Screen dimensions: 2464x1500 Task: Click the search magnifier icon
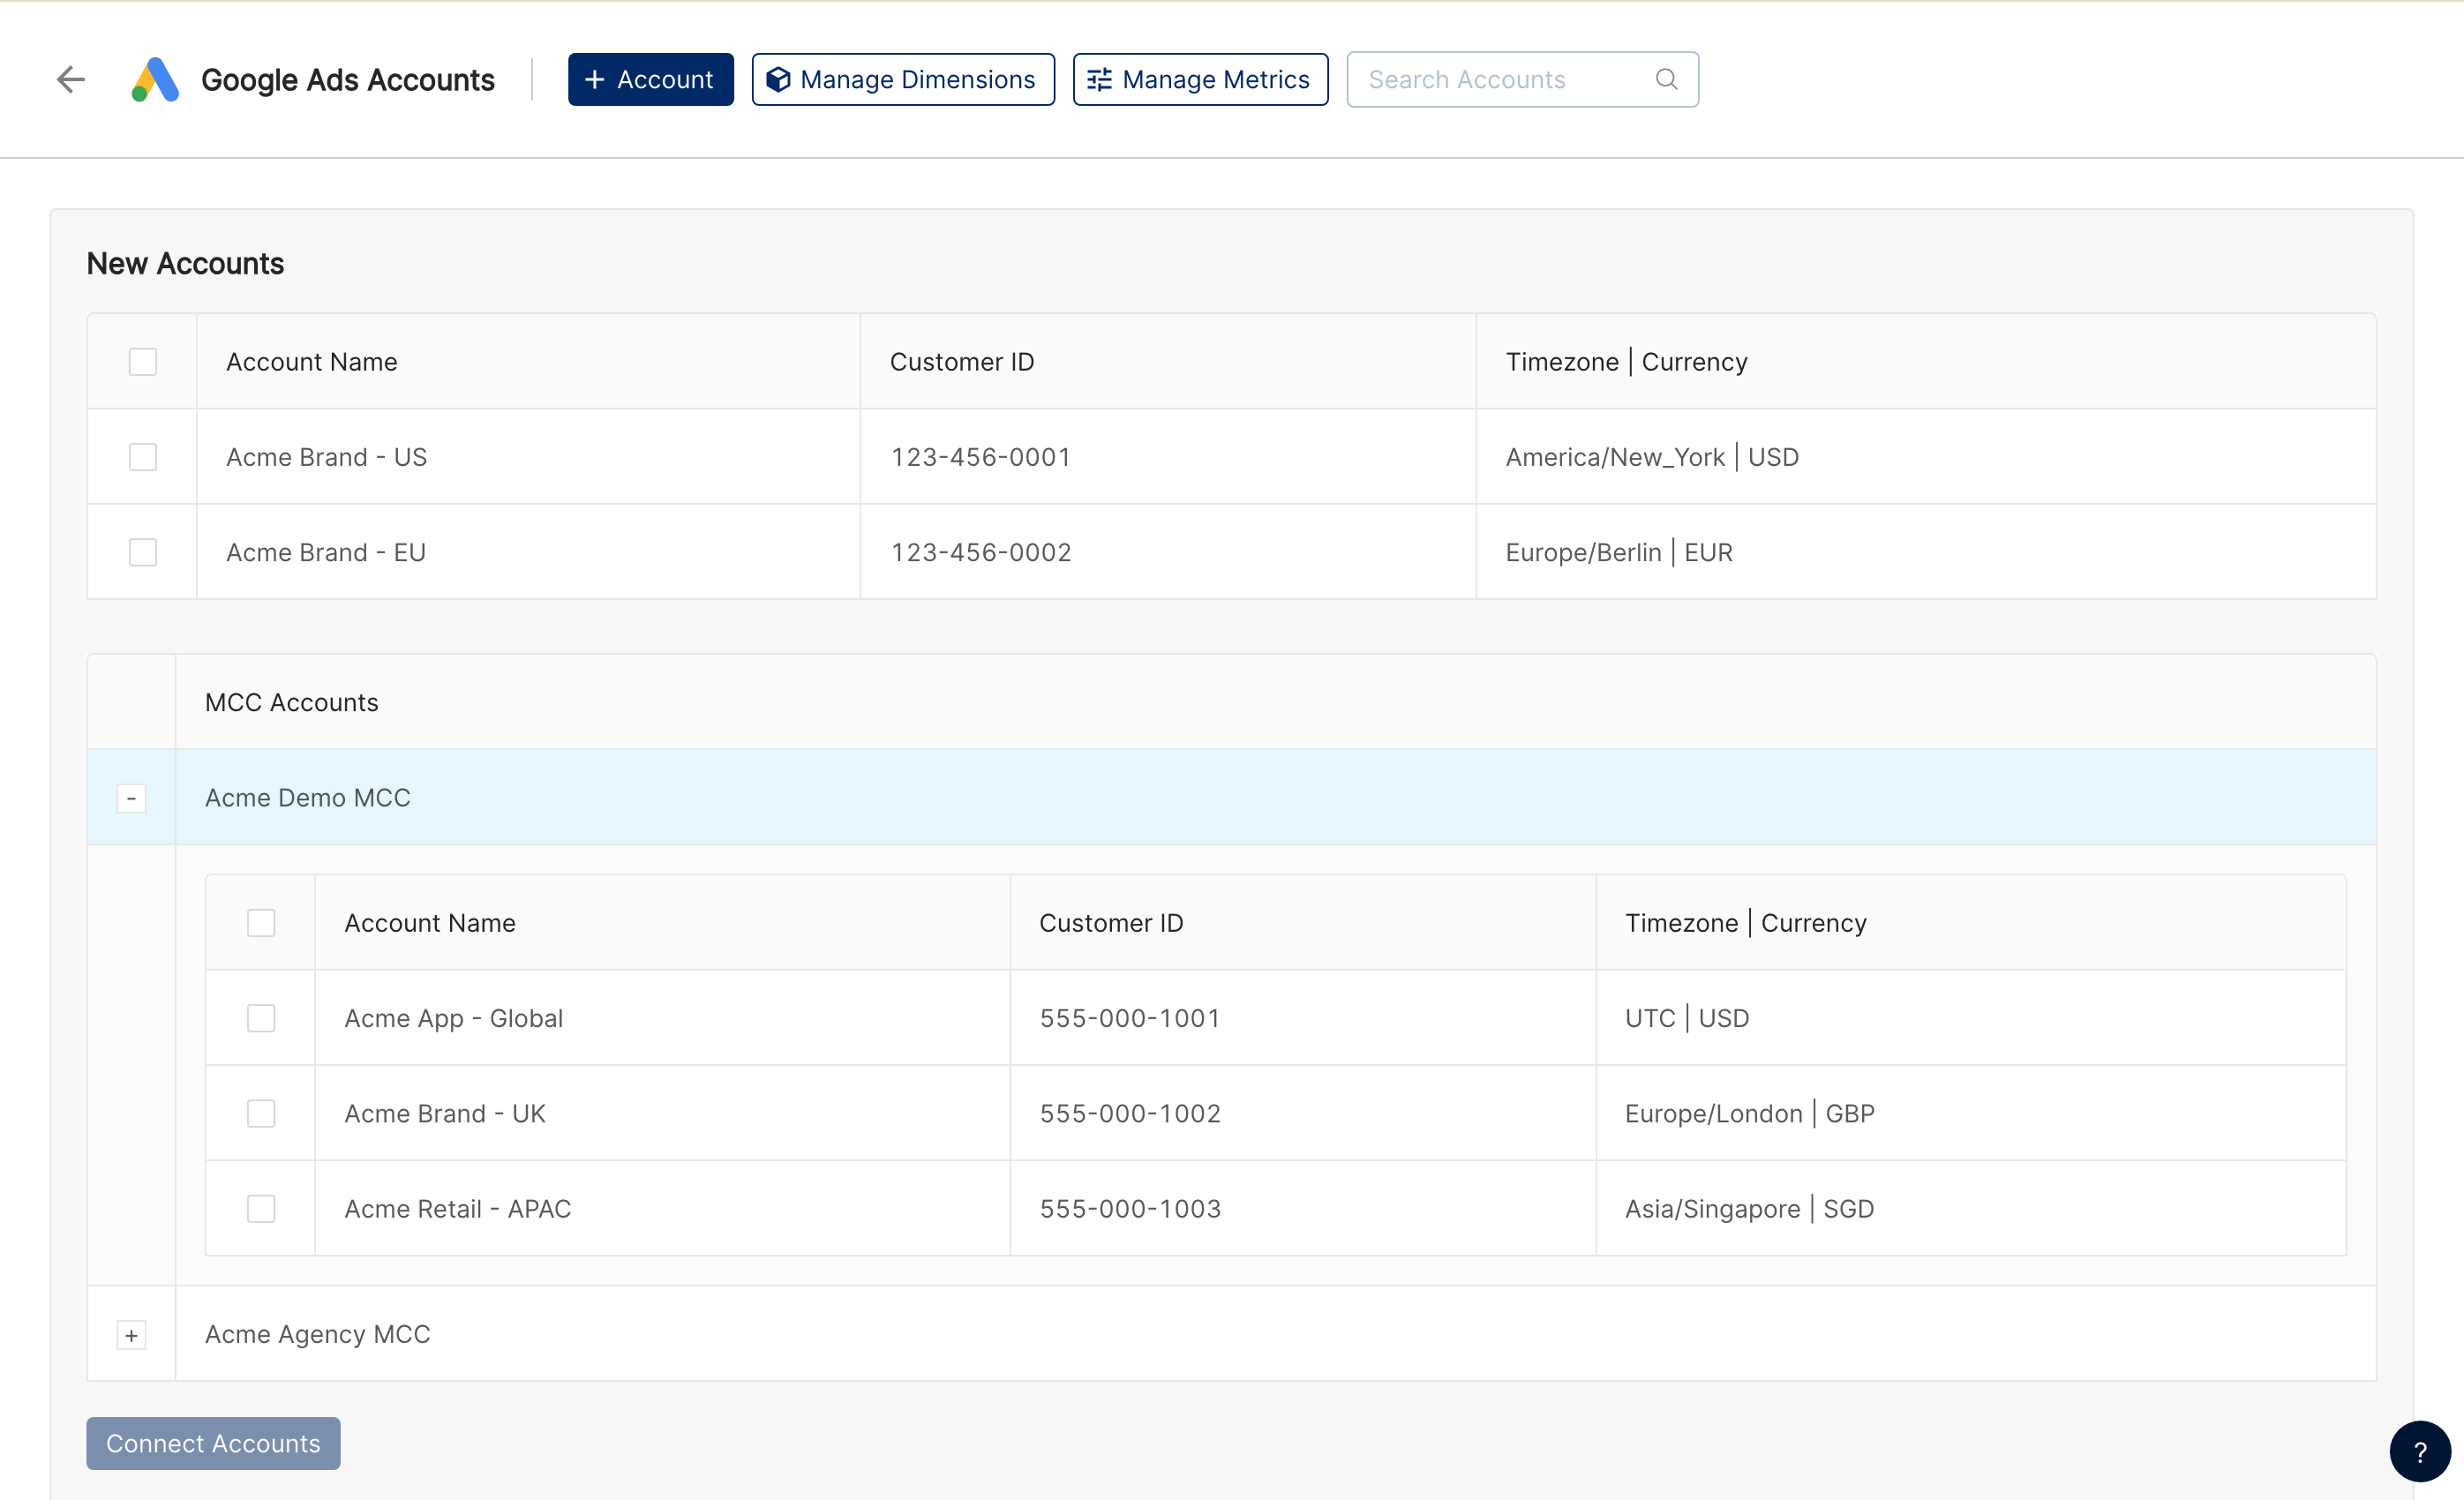click(x=1666, y=79)
